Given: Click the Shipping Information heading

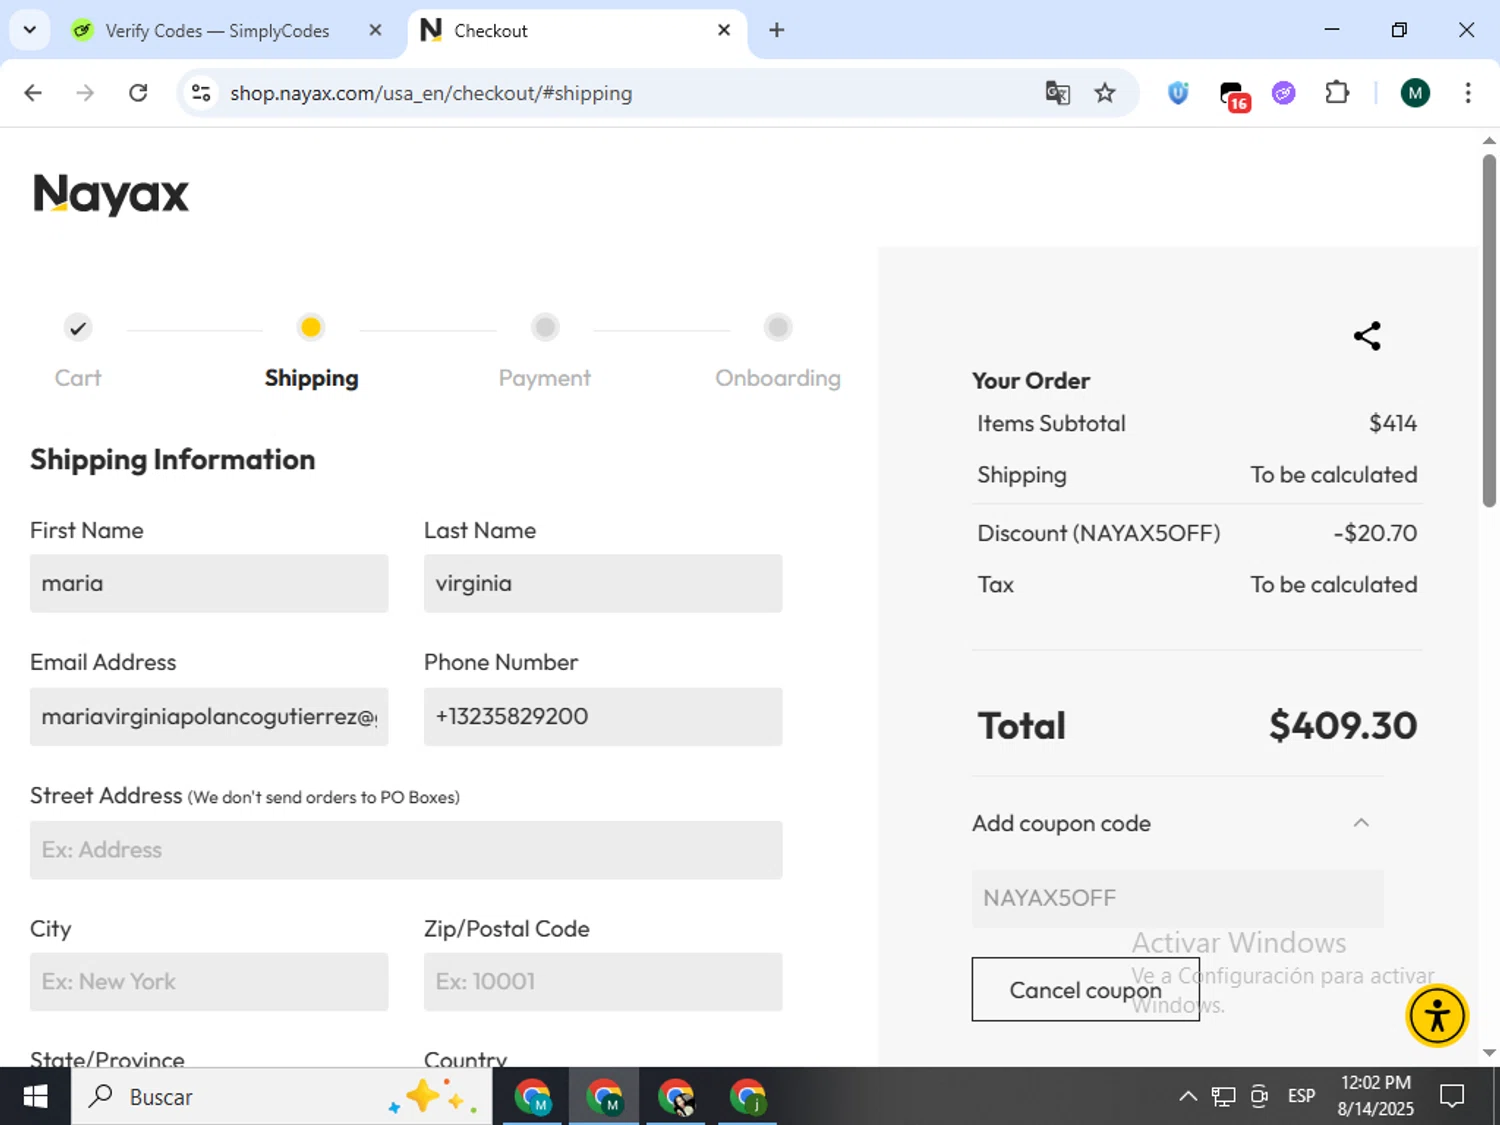Looking at the screenshot, I should coord(172,460).
